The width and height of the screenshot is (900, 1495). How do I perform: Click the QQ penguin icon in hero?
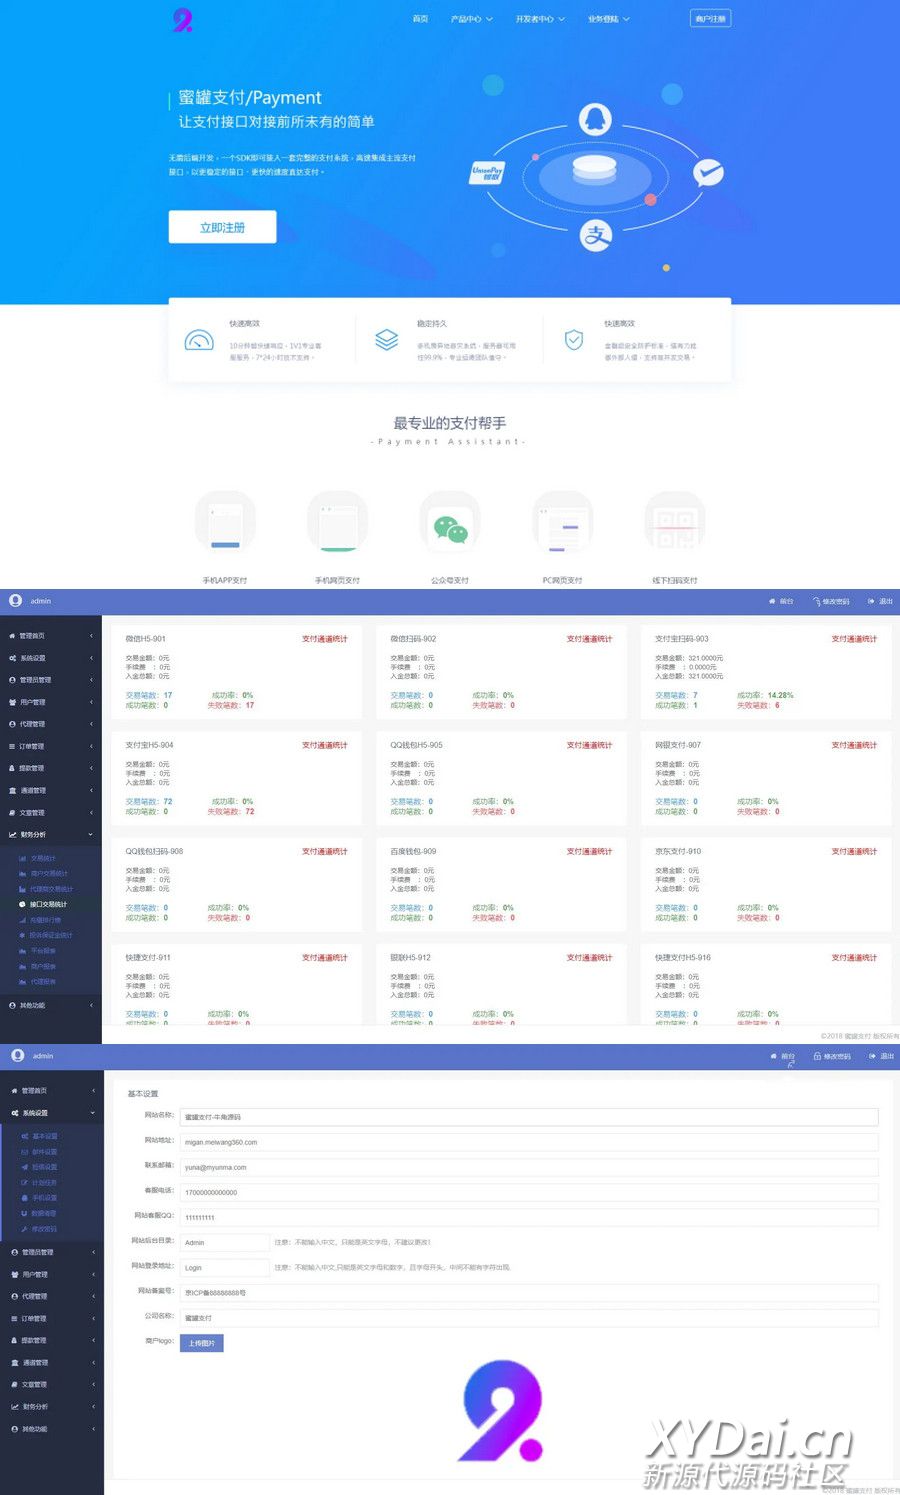[595, 119]
